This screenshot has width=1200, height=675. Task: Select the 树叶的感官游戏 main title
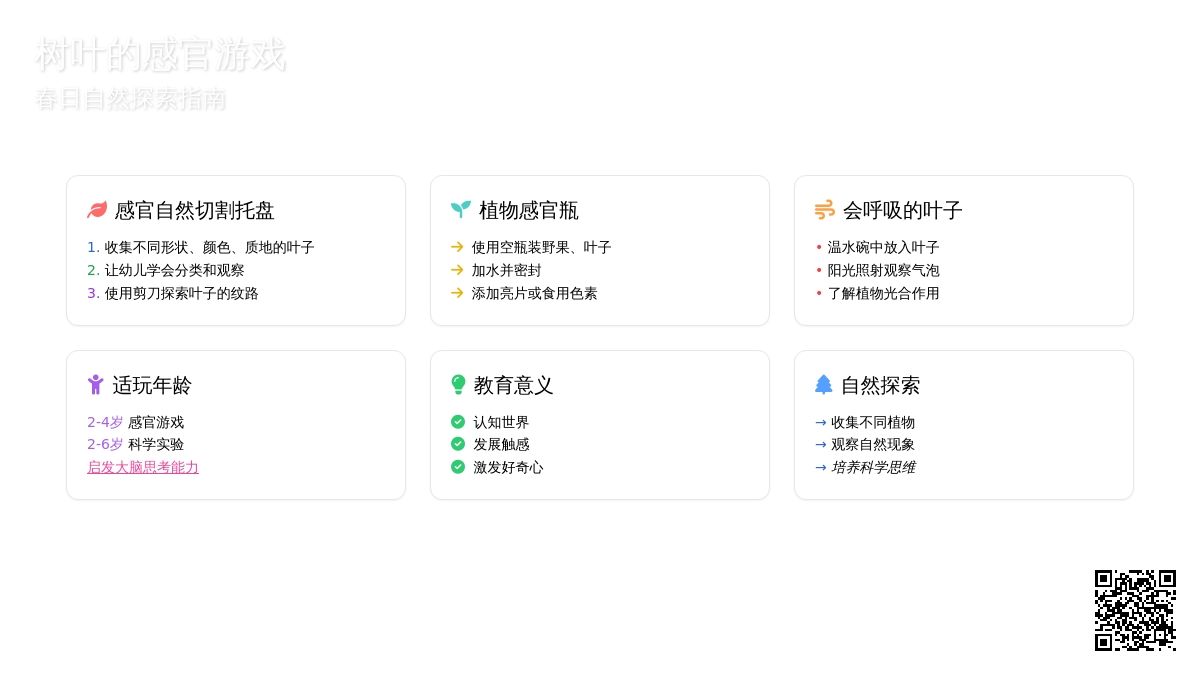[x=160, y=55]
